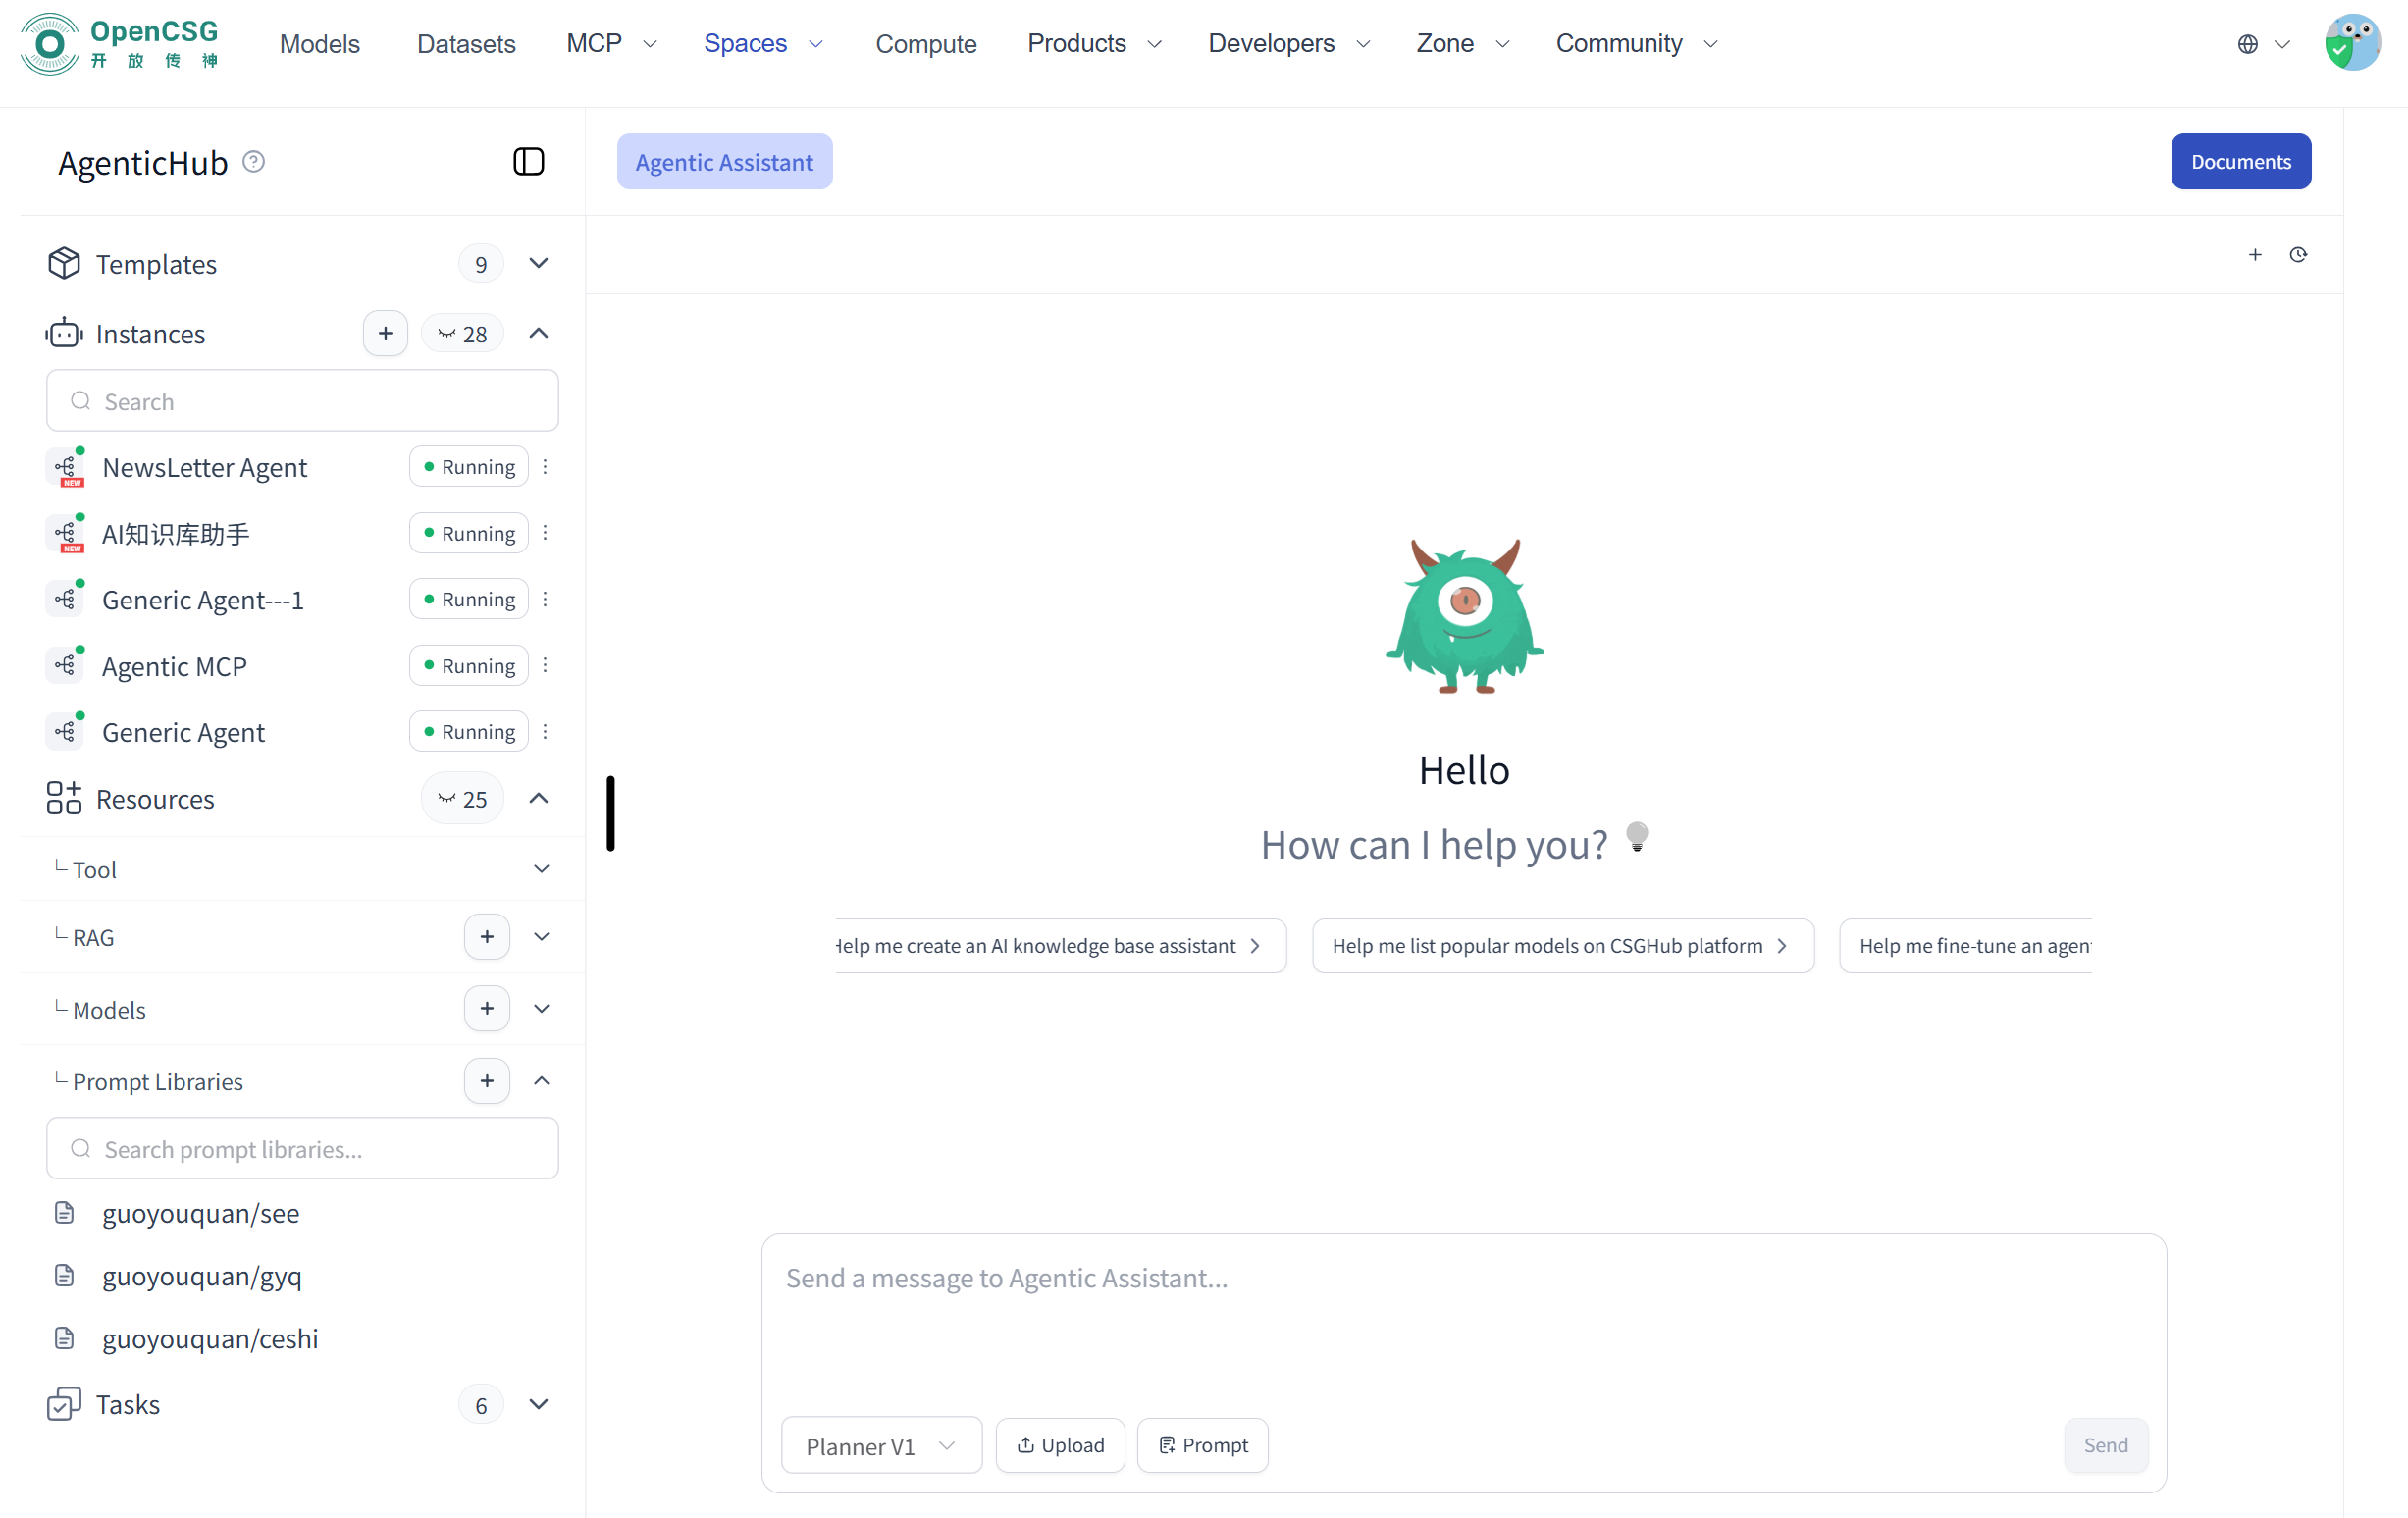Open the user avatar profile

2352,44
